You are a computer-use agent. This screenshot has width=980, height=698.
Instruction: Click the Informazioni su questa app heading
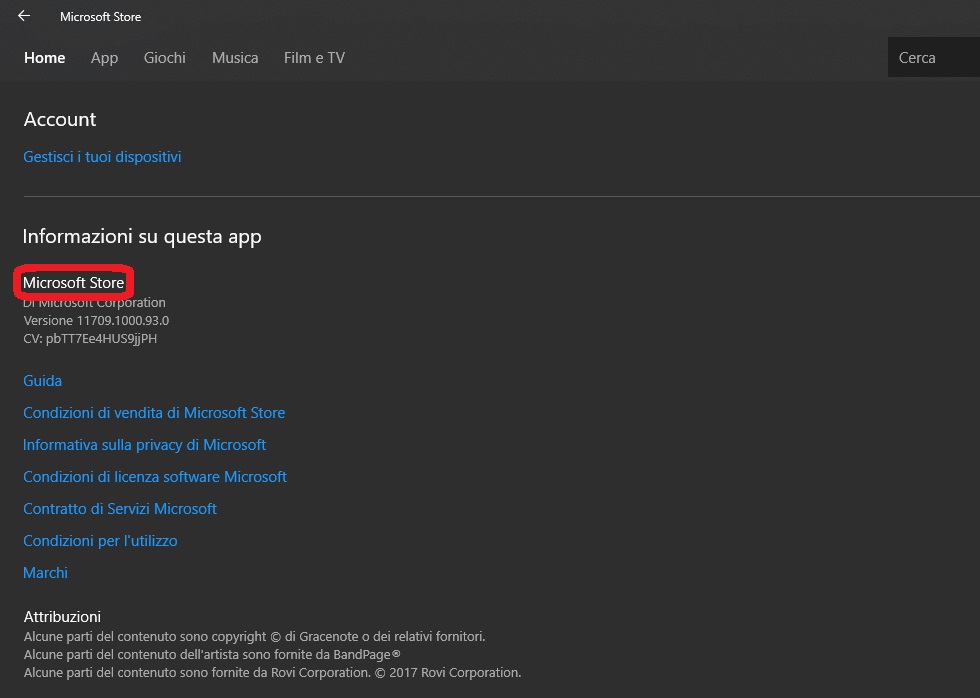(142, 236)
